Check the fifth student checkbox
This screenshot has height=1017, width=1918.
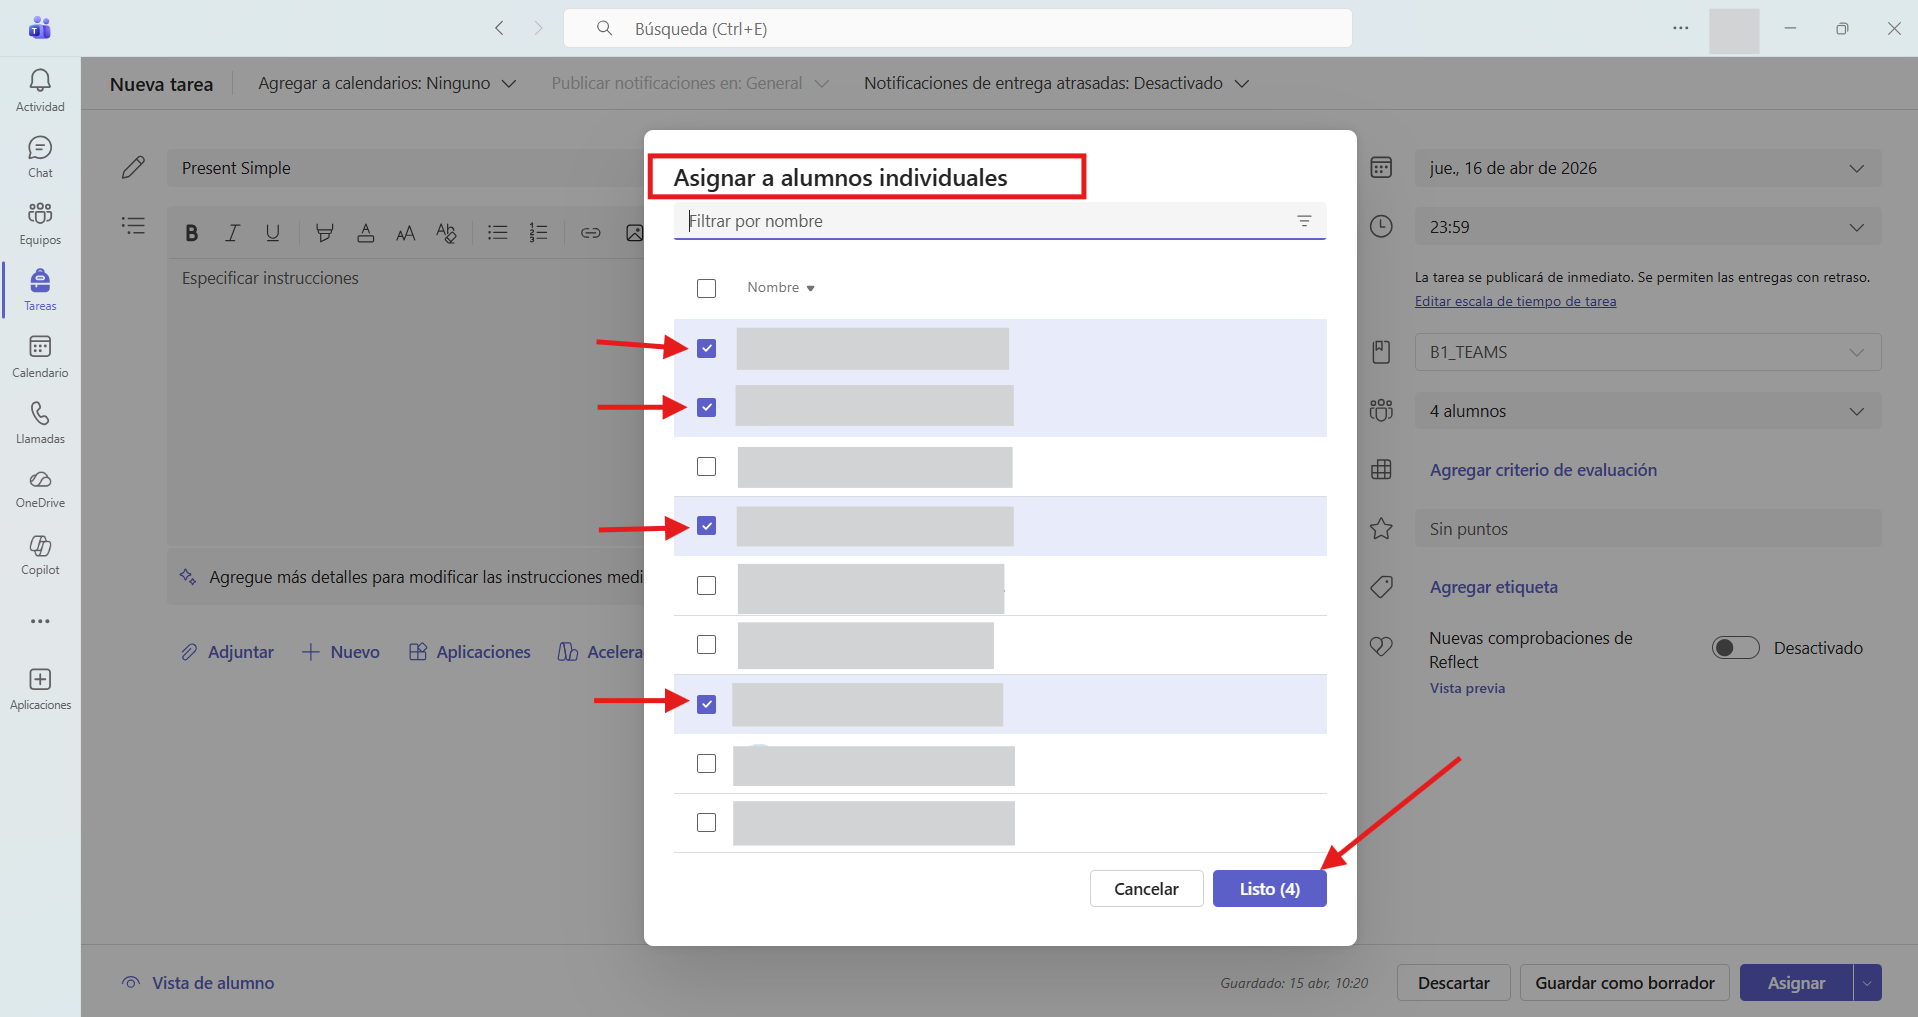point(707,585)
